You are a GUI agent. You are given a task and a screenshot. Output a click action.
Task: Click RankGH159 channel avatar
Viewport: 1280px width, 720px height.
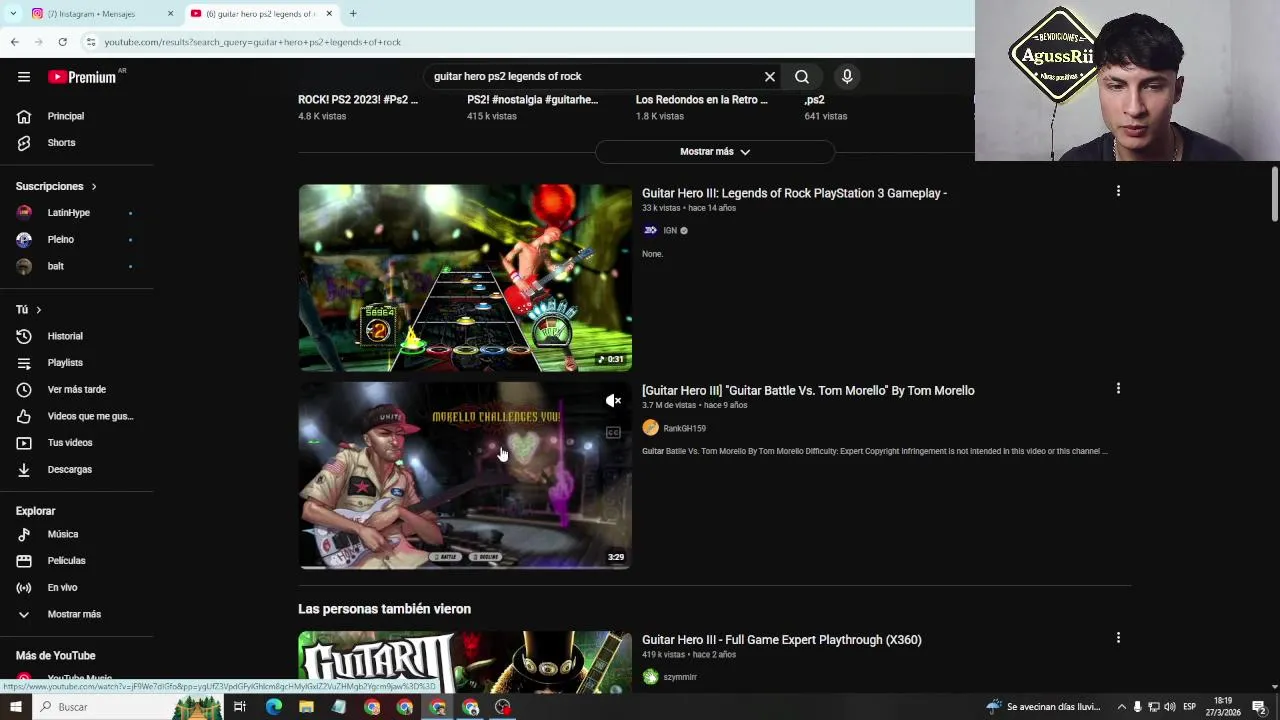click(x=650, y=428)
